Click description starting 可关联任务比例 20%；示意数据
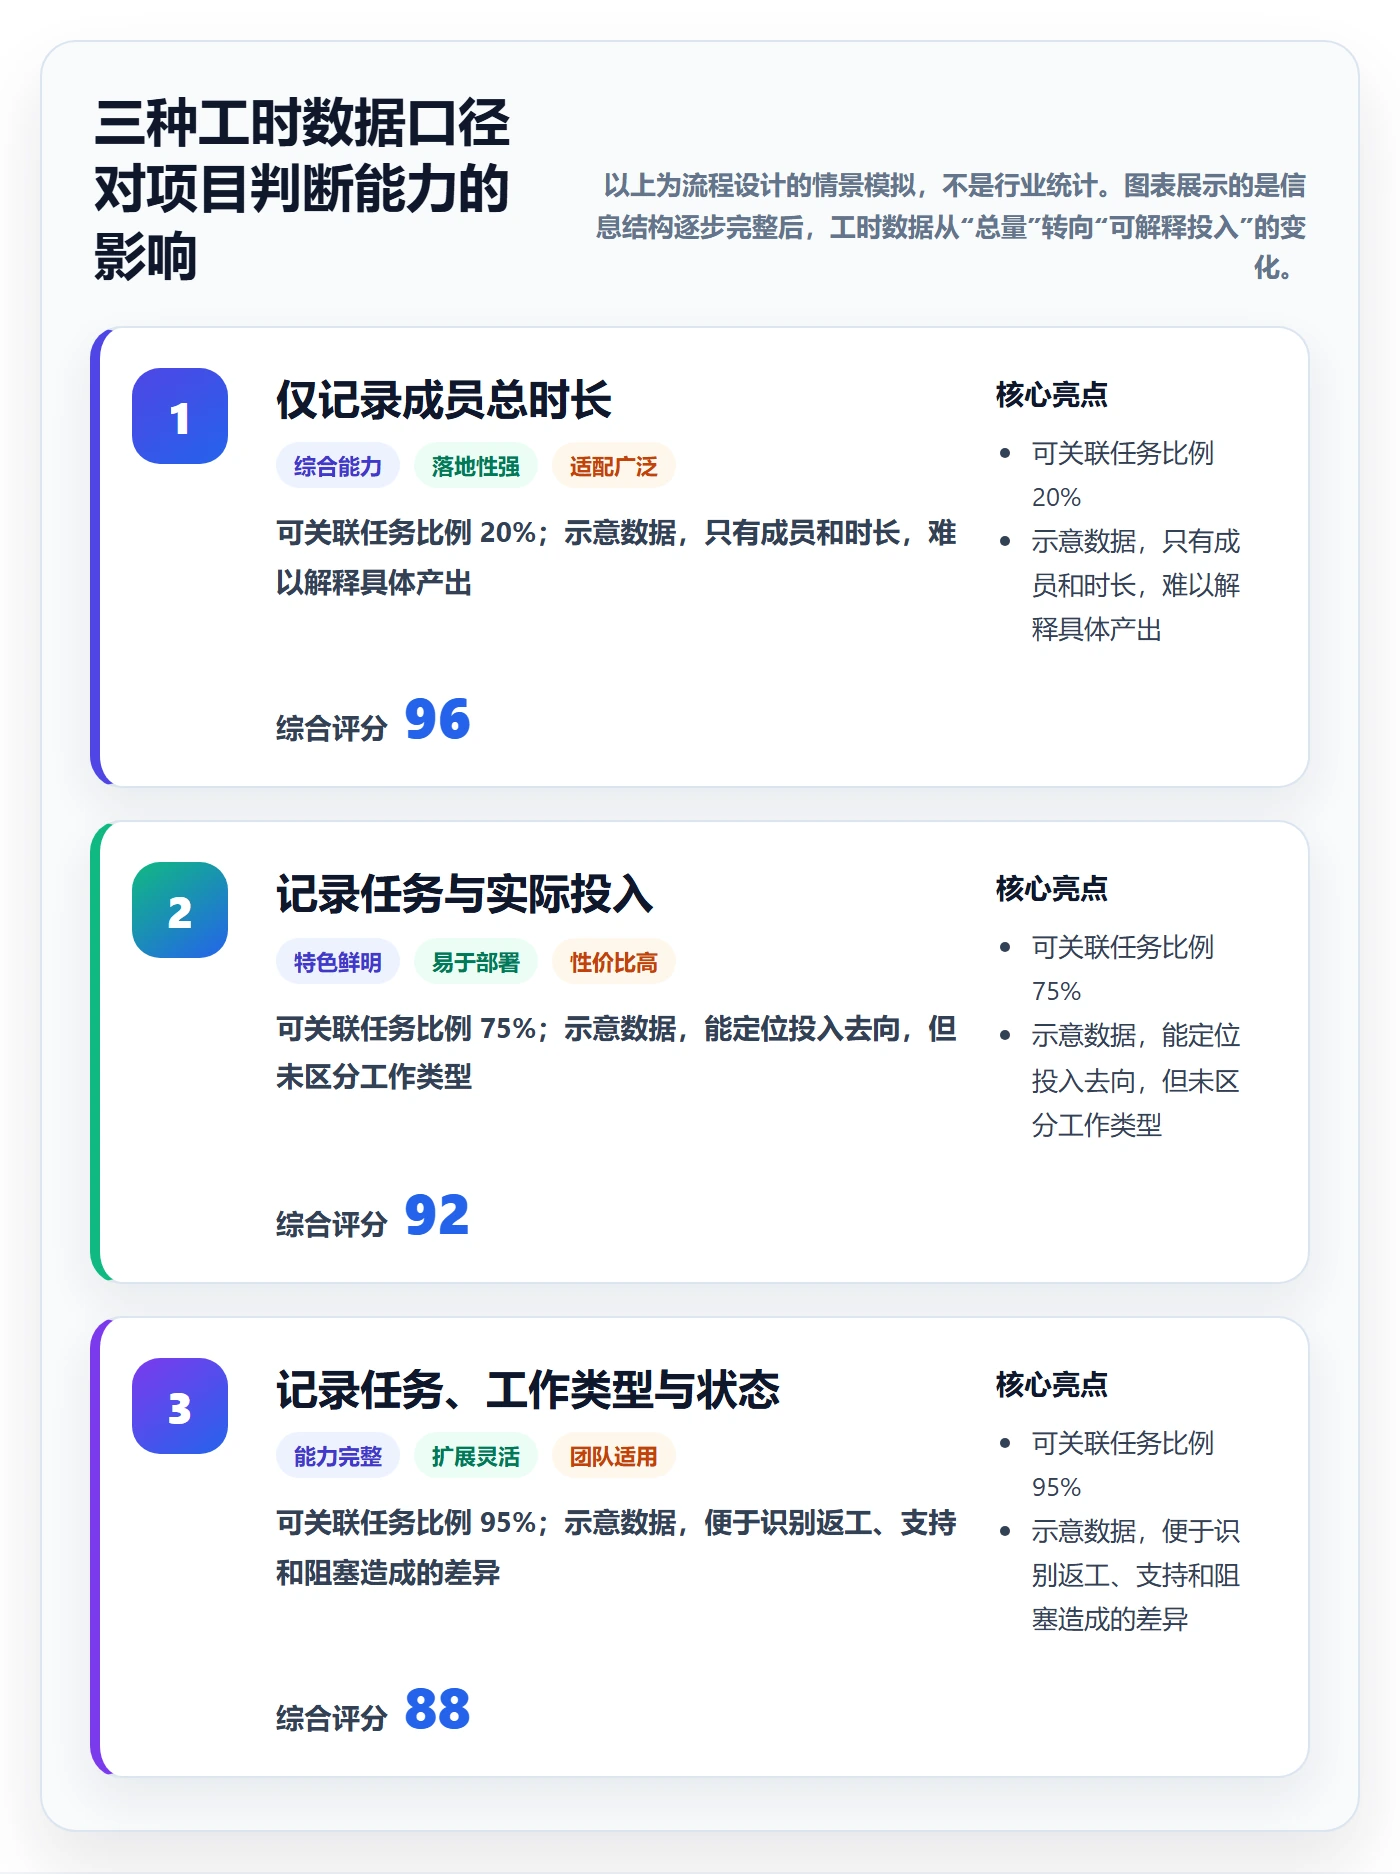 click(x=616, y=558)
